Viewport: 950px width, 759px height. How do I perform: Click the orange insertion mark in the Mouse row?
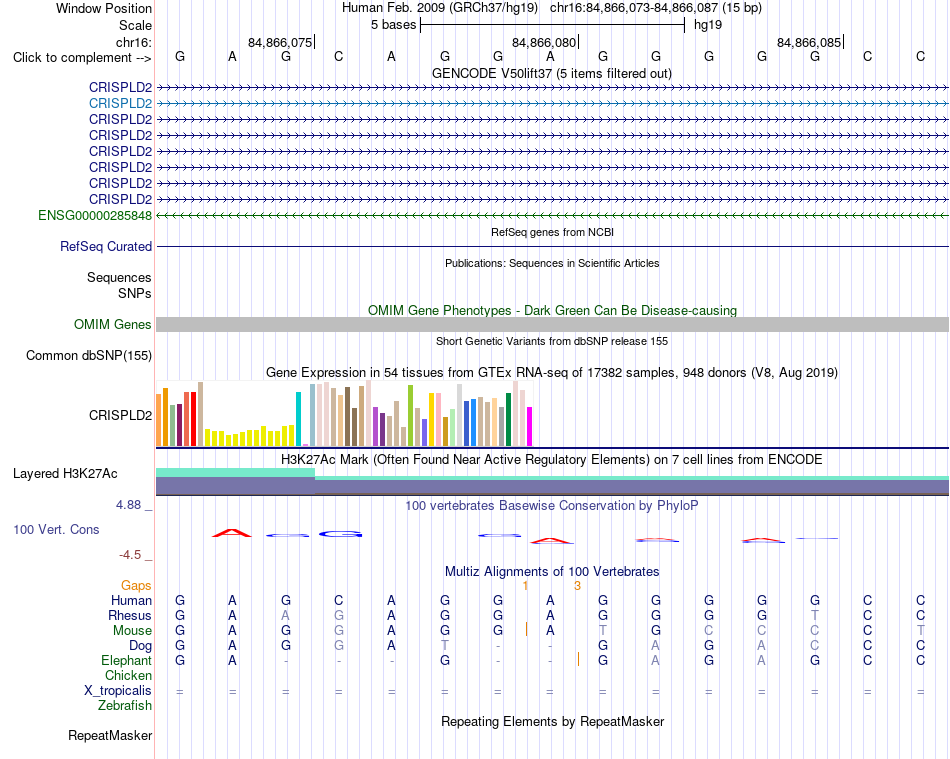tap(526, 630)
